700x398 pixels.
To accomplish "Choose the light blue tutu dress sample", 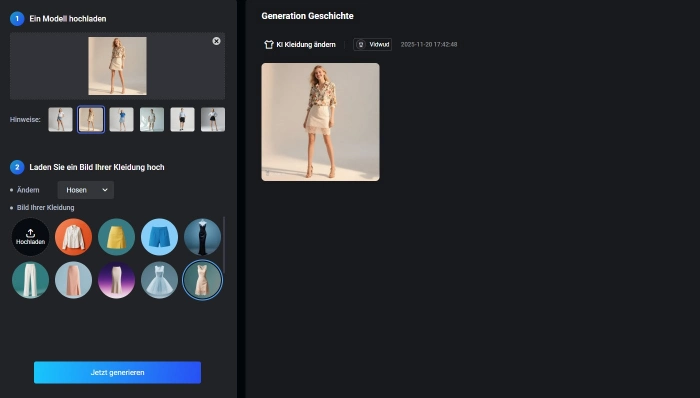I will coord(159,280).
